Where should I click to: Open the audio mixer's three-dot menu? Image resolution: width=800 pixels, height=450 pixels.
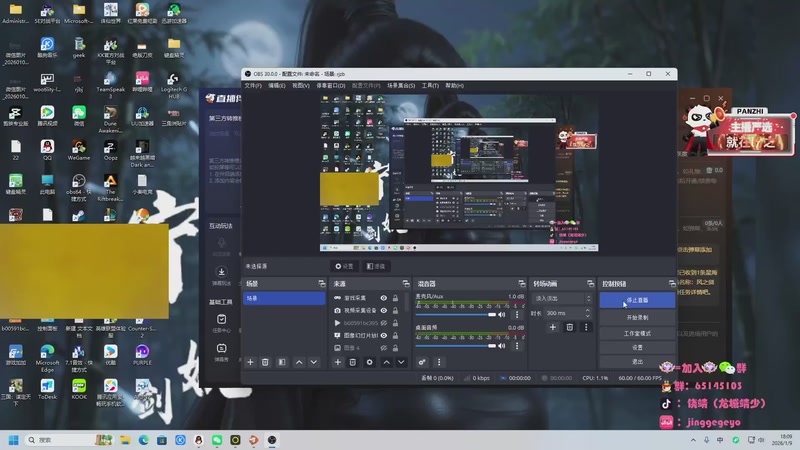click(439, 362)
